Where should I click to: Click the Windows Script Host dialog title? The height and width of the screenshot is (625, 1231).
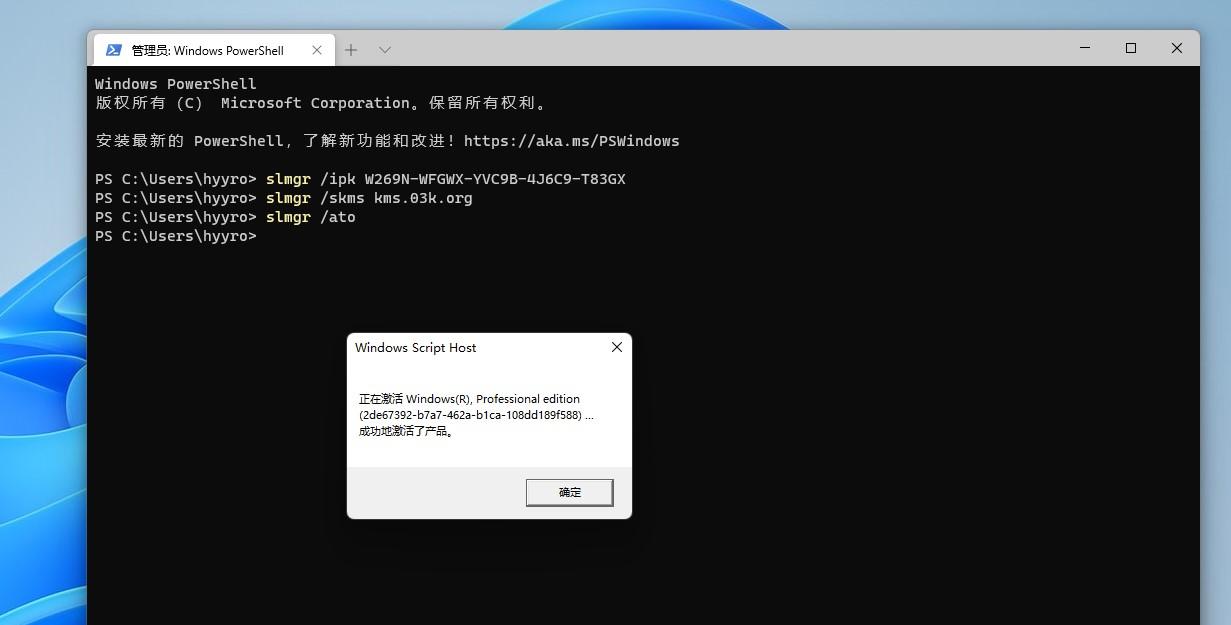pos(415,348)
